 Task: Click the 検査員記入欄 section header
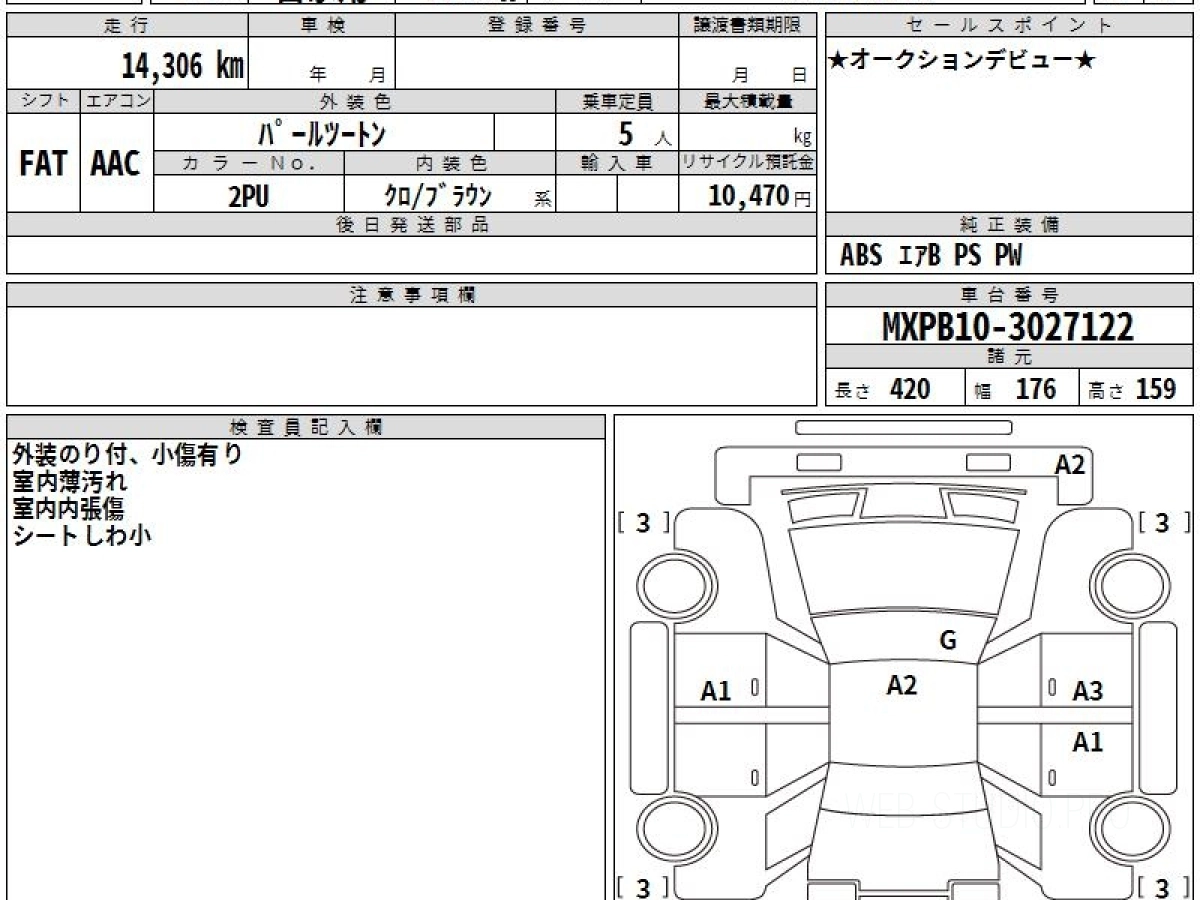306,427
